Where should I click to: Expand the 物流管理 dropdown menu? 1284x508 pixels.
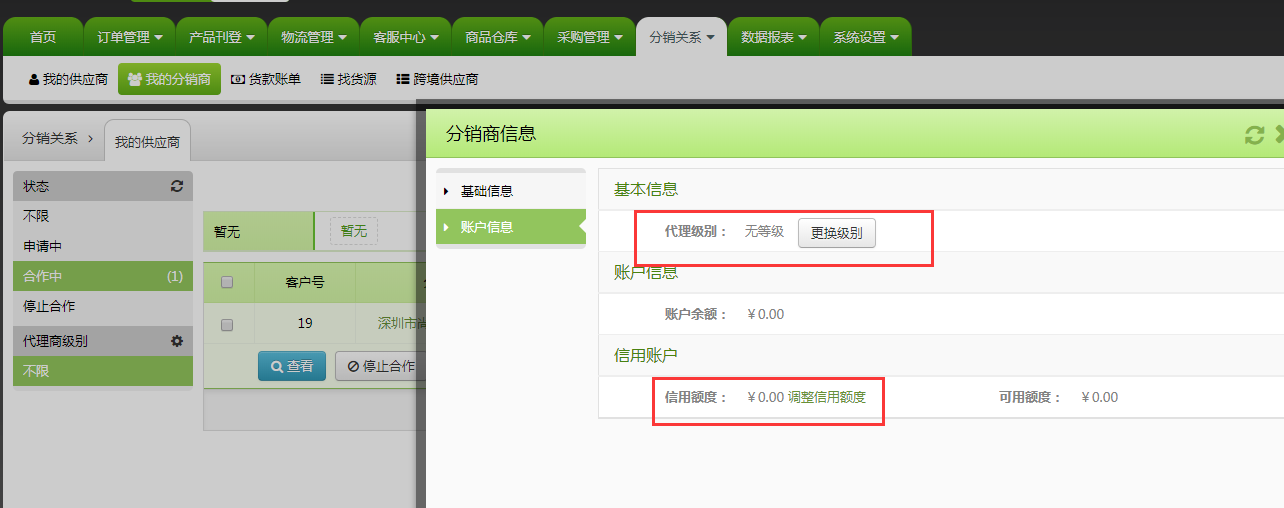313,37
